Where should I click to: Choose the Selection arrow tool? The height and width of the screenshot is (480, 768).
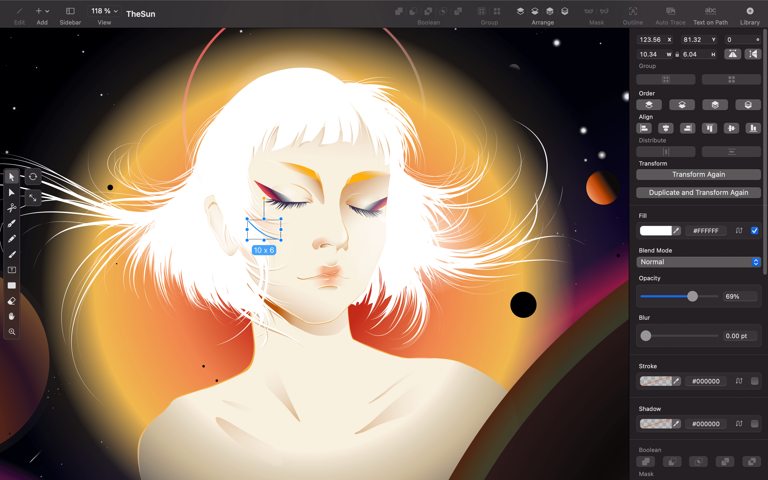pyautogui.click(x=12, y=177)
